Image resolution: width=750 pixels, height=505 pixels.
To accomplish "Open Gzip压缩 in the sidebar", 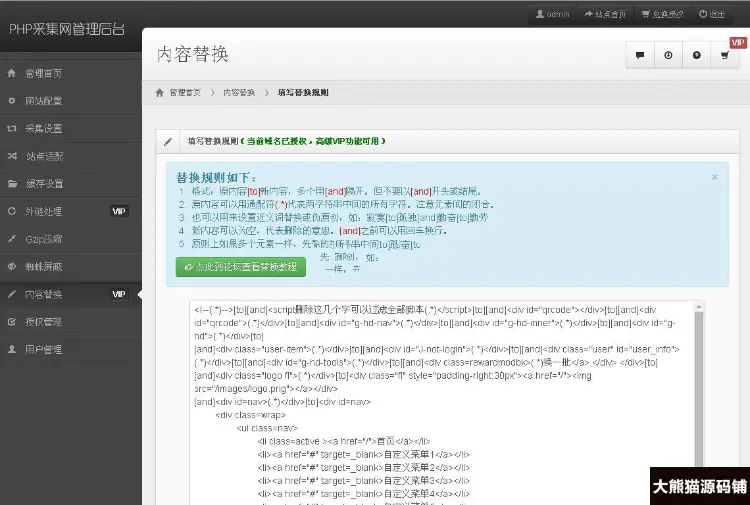I will (x=71, y=239).
